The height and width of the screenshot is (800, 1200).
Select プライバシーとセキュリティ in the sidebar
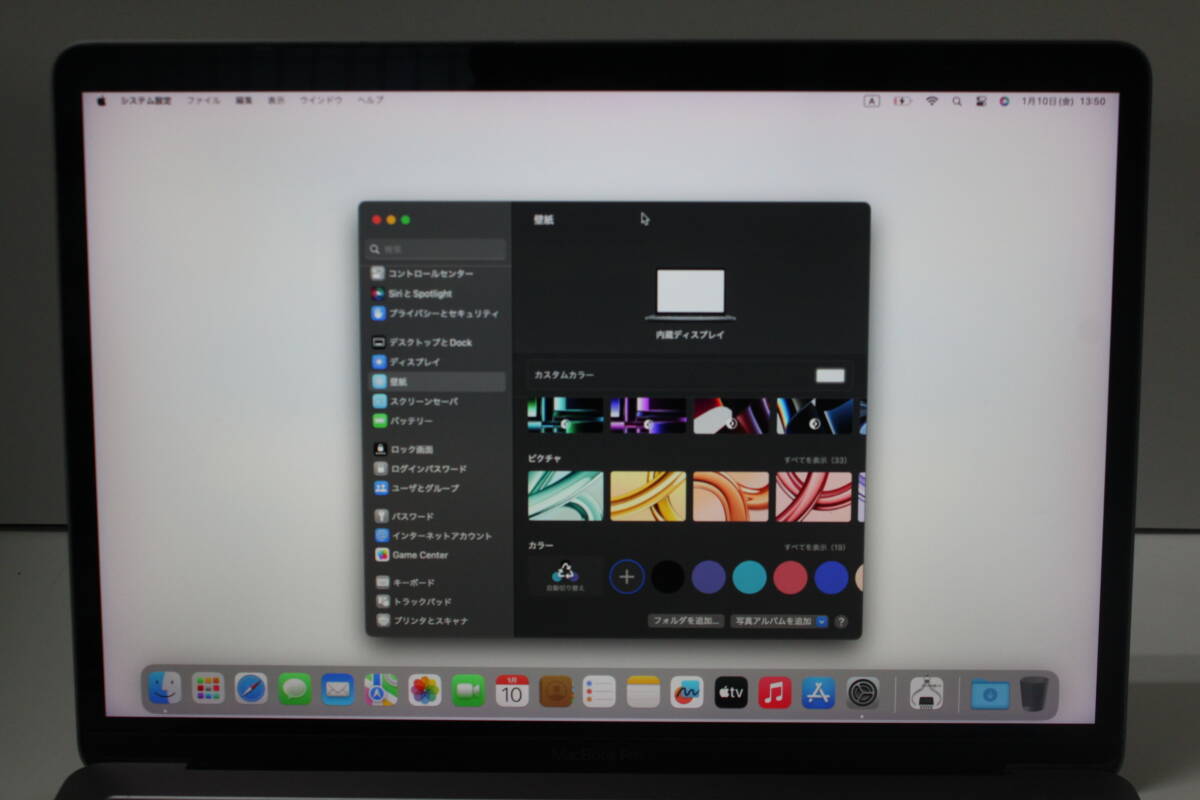[437, 313]
